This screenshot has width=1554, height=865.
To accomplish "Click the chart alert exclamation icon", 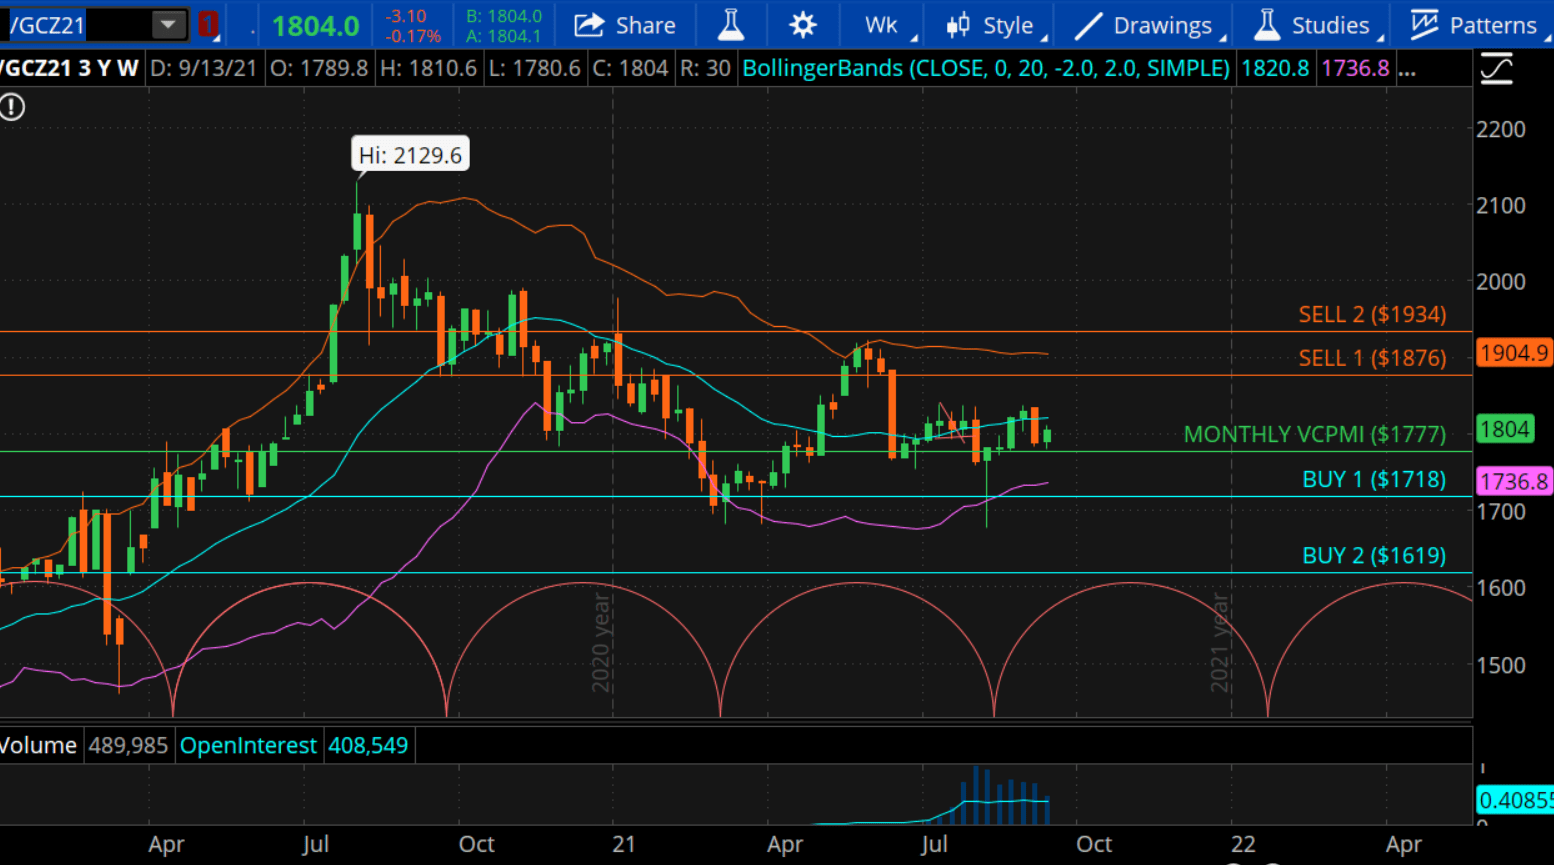I will click(12, 107).
